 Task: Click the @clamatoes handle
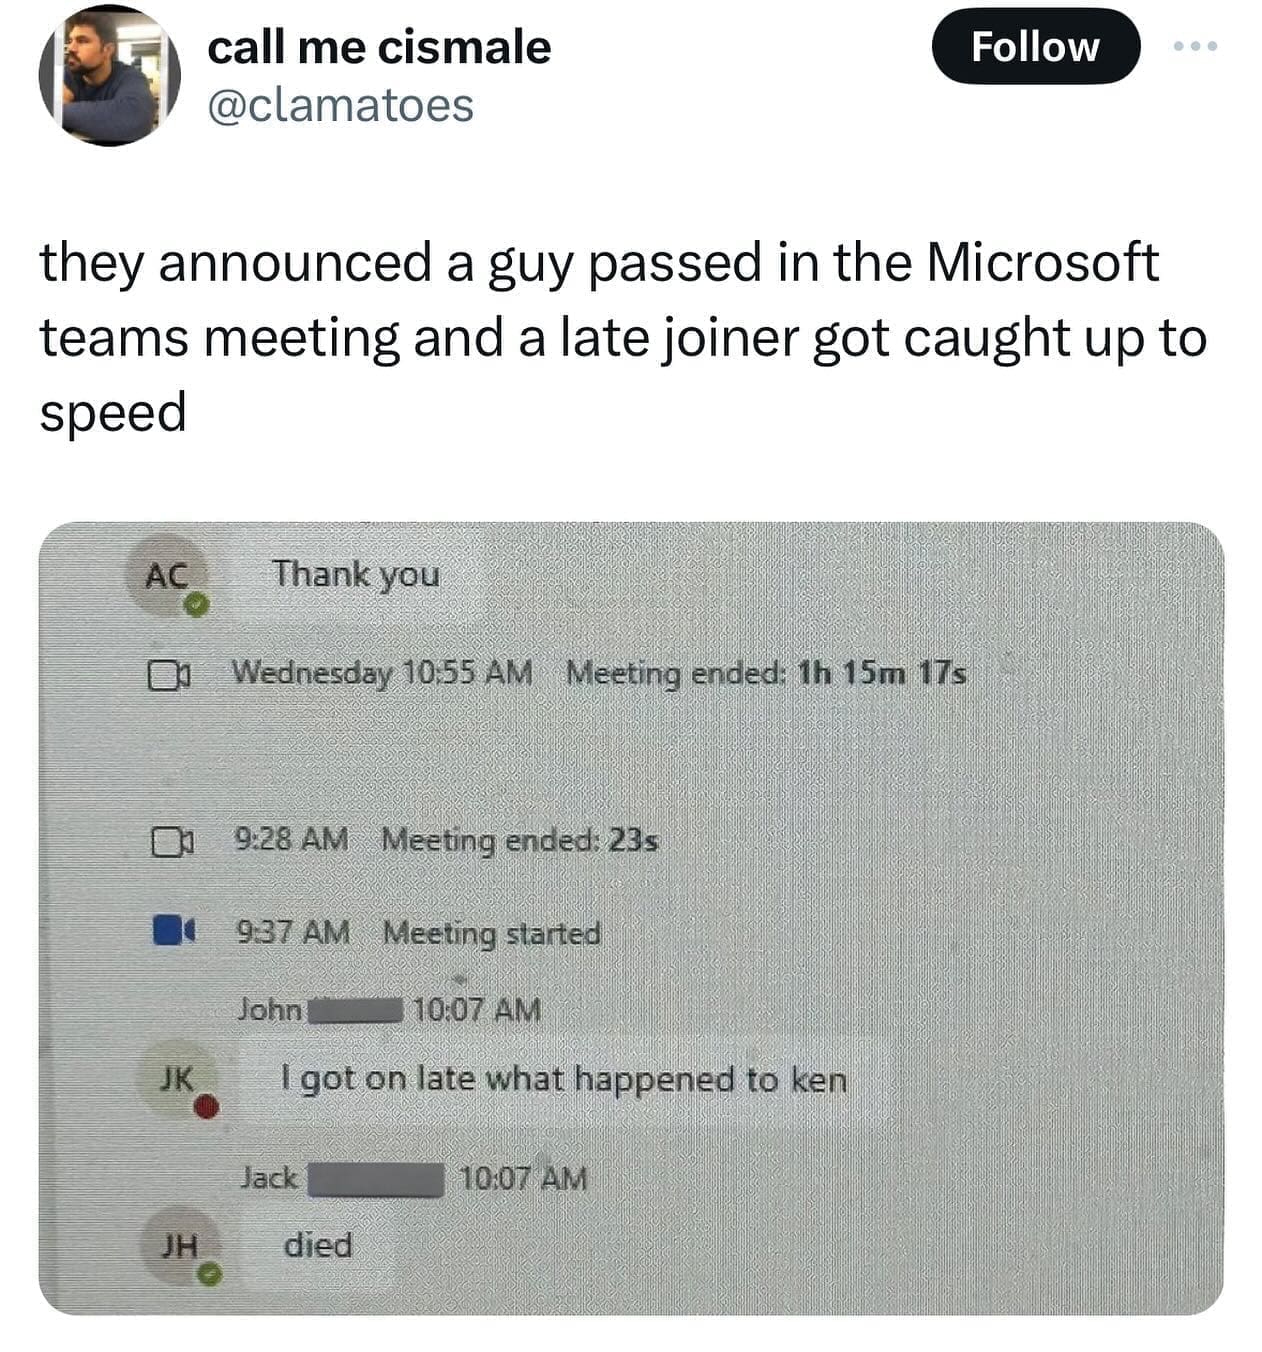pos(340,106)
